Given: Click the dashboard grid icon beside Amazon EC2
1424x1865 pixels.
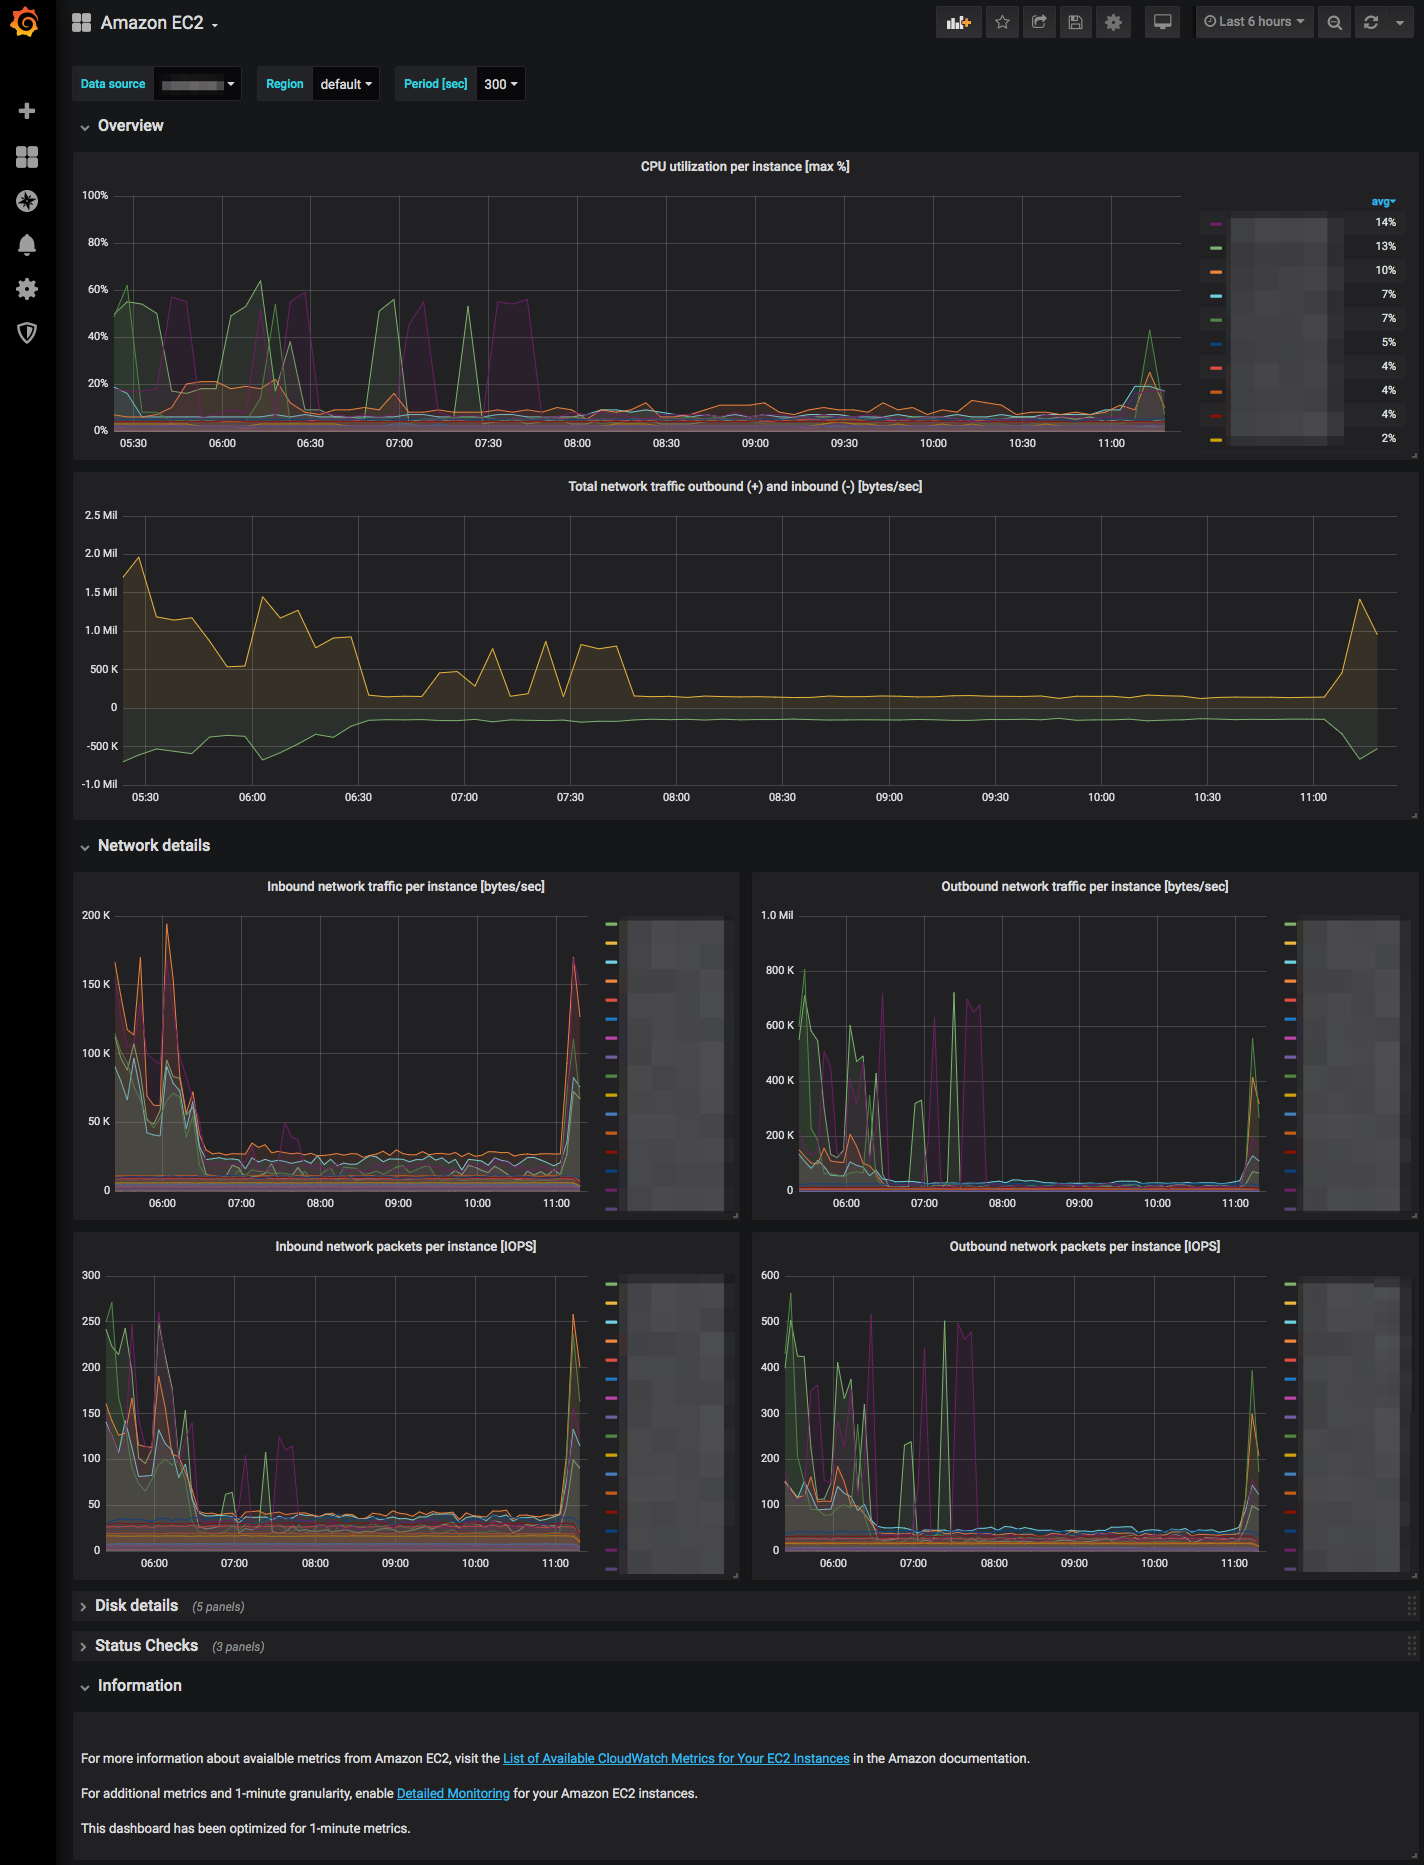Looking at the screenshot, I should (82, 22).
